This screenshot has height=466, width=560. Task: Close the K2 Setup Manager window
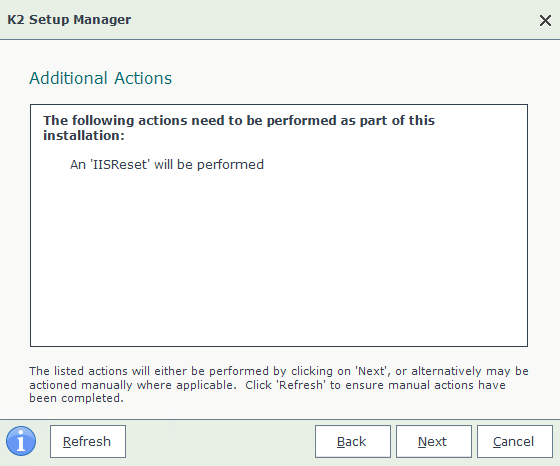click(545, 20)
